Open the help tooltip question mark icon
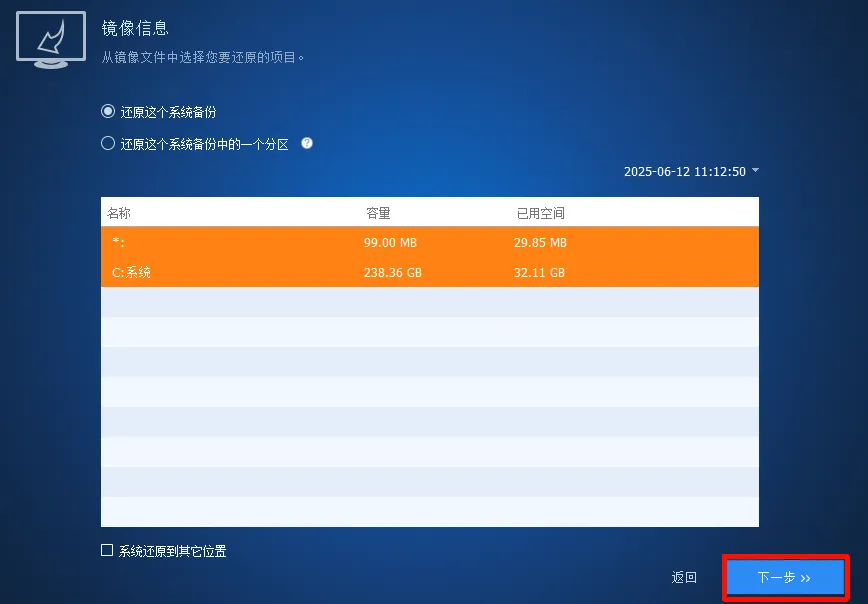The image size is (868, 604). tap(307, 143)
